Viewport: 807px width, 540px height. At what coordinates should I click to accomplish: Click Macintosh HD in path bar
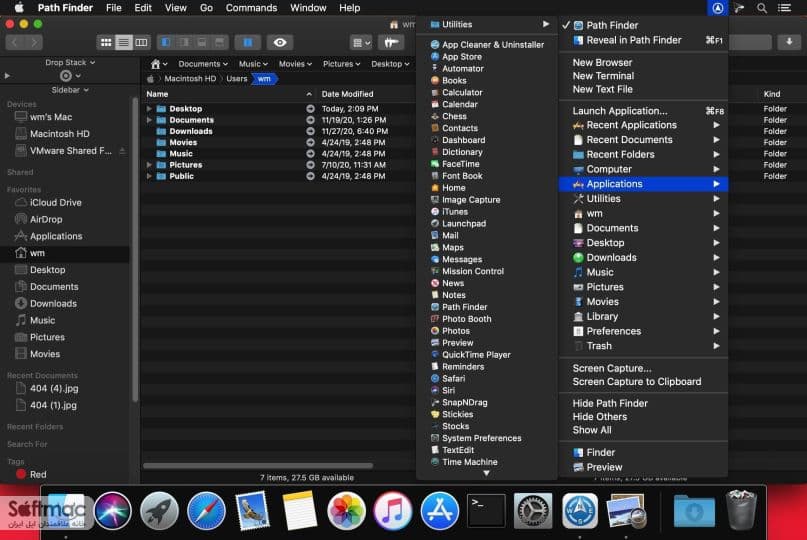coord(190,79)
